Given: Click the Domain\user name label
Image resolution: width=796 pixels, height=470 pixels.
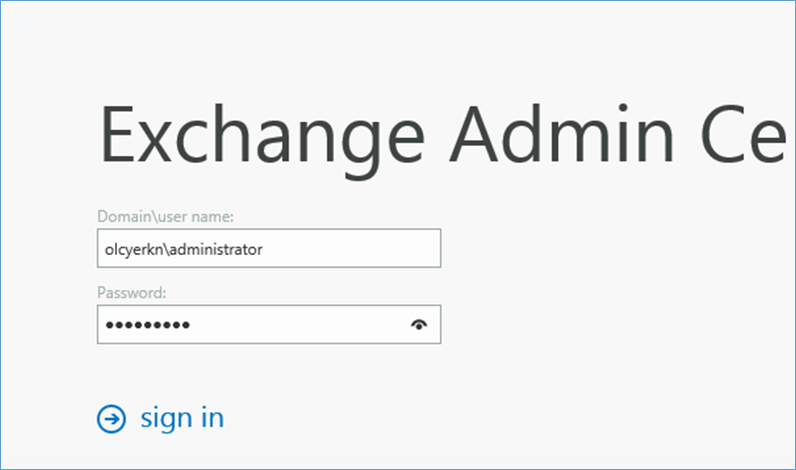Looking at the screenshot, I should 165,217.
